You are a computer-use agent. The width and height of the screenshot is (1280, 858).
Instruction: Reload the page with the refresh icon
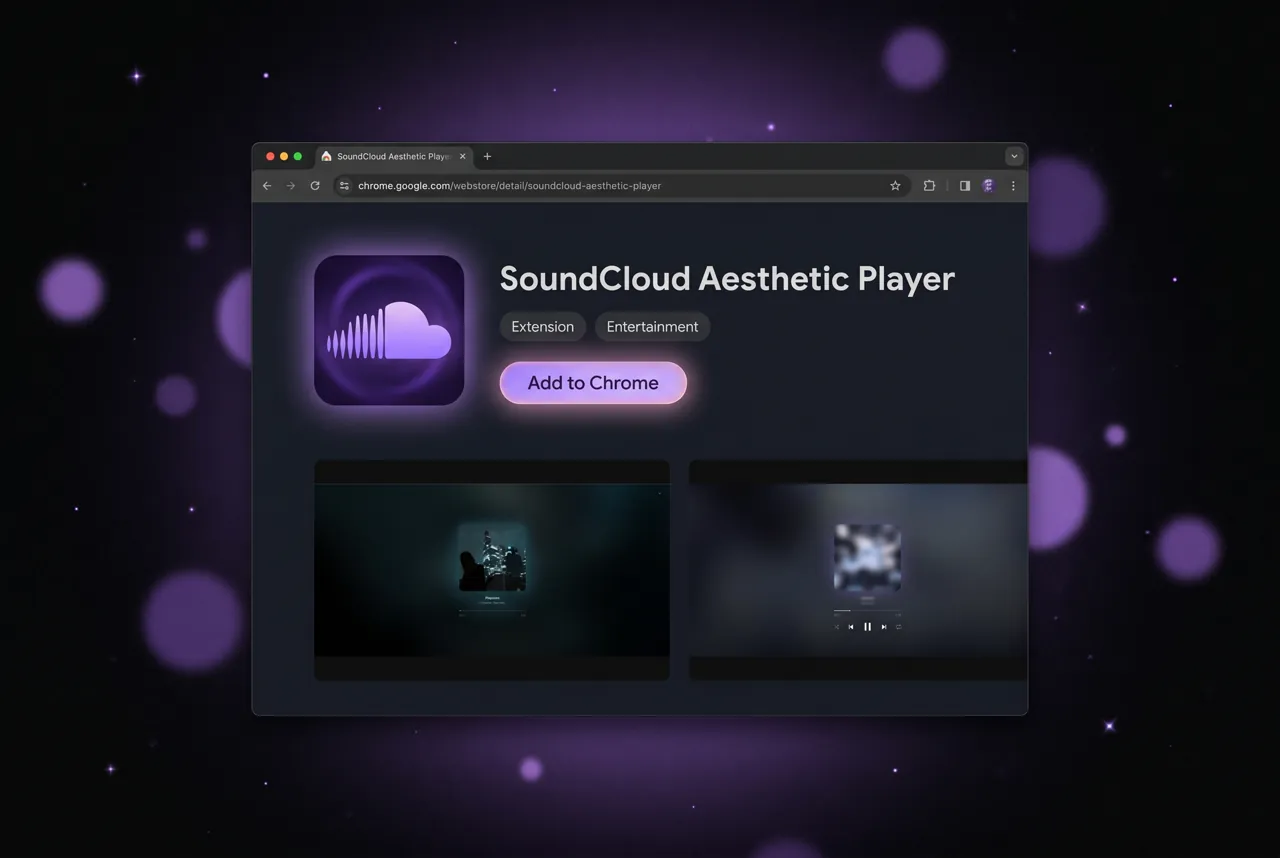tap(315, 186)
